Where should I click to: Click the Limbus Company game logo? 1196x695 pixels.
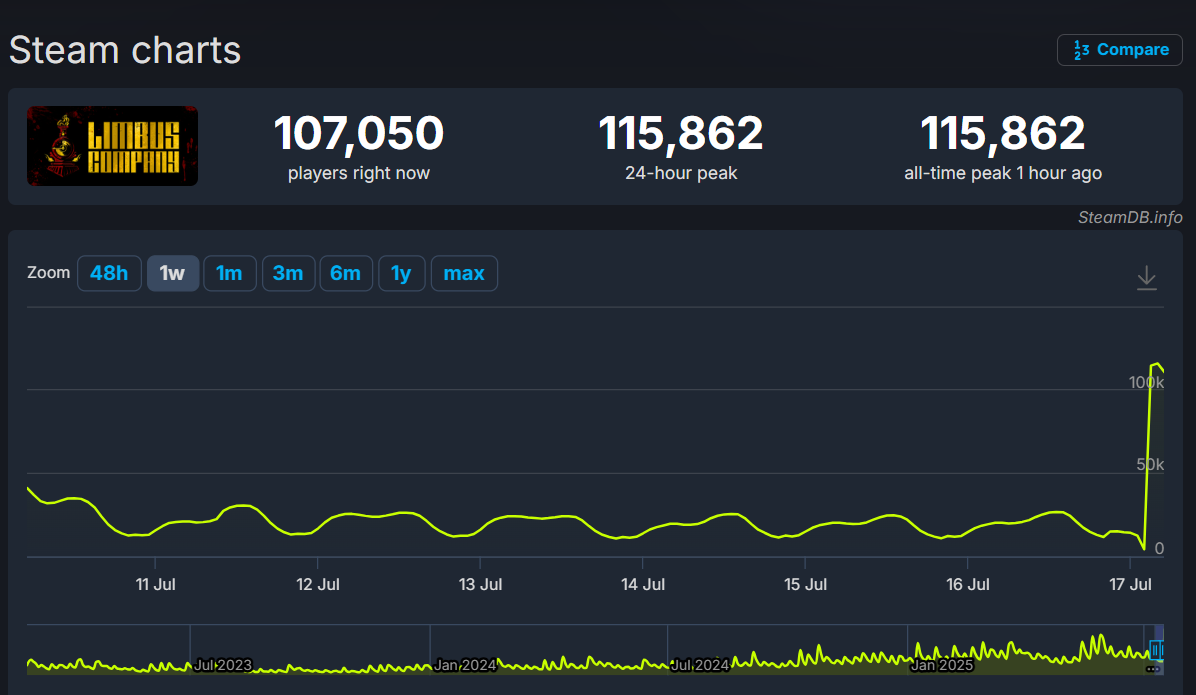[x=112, y=146]
